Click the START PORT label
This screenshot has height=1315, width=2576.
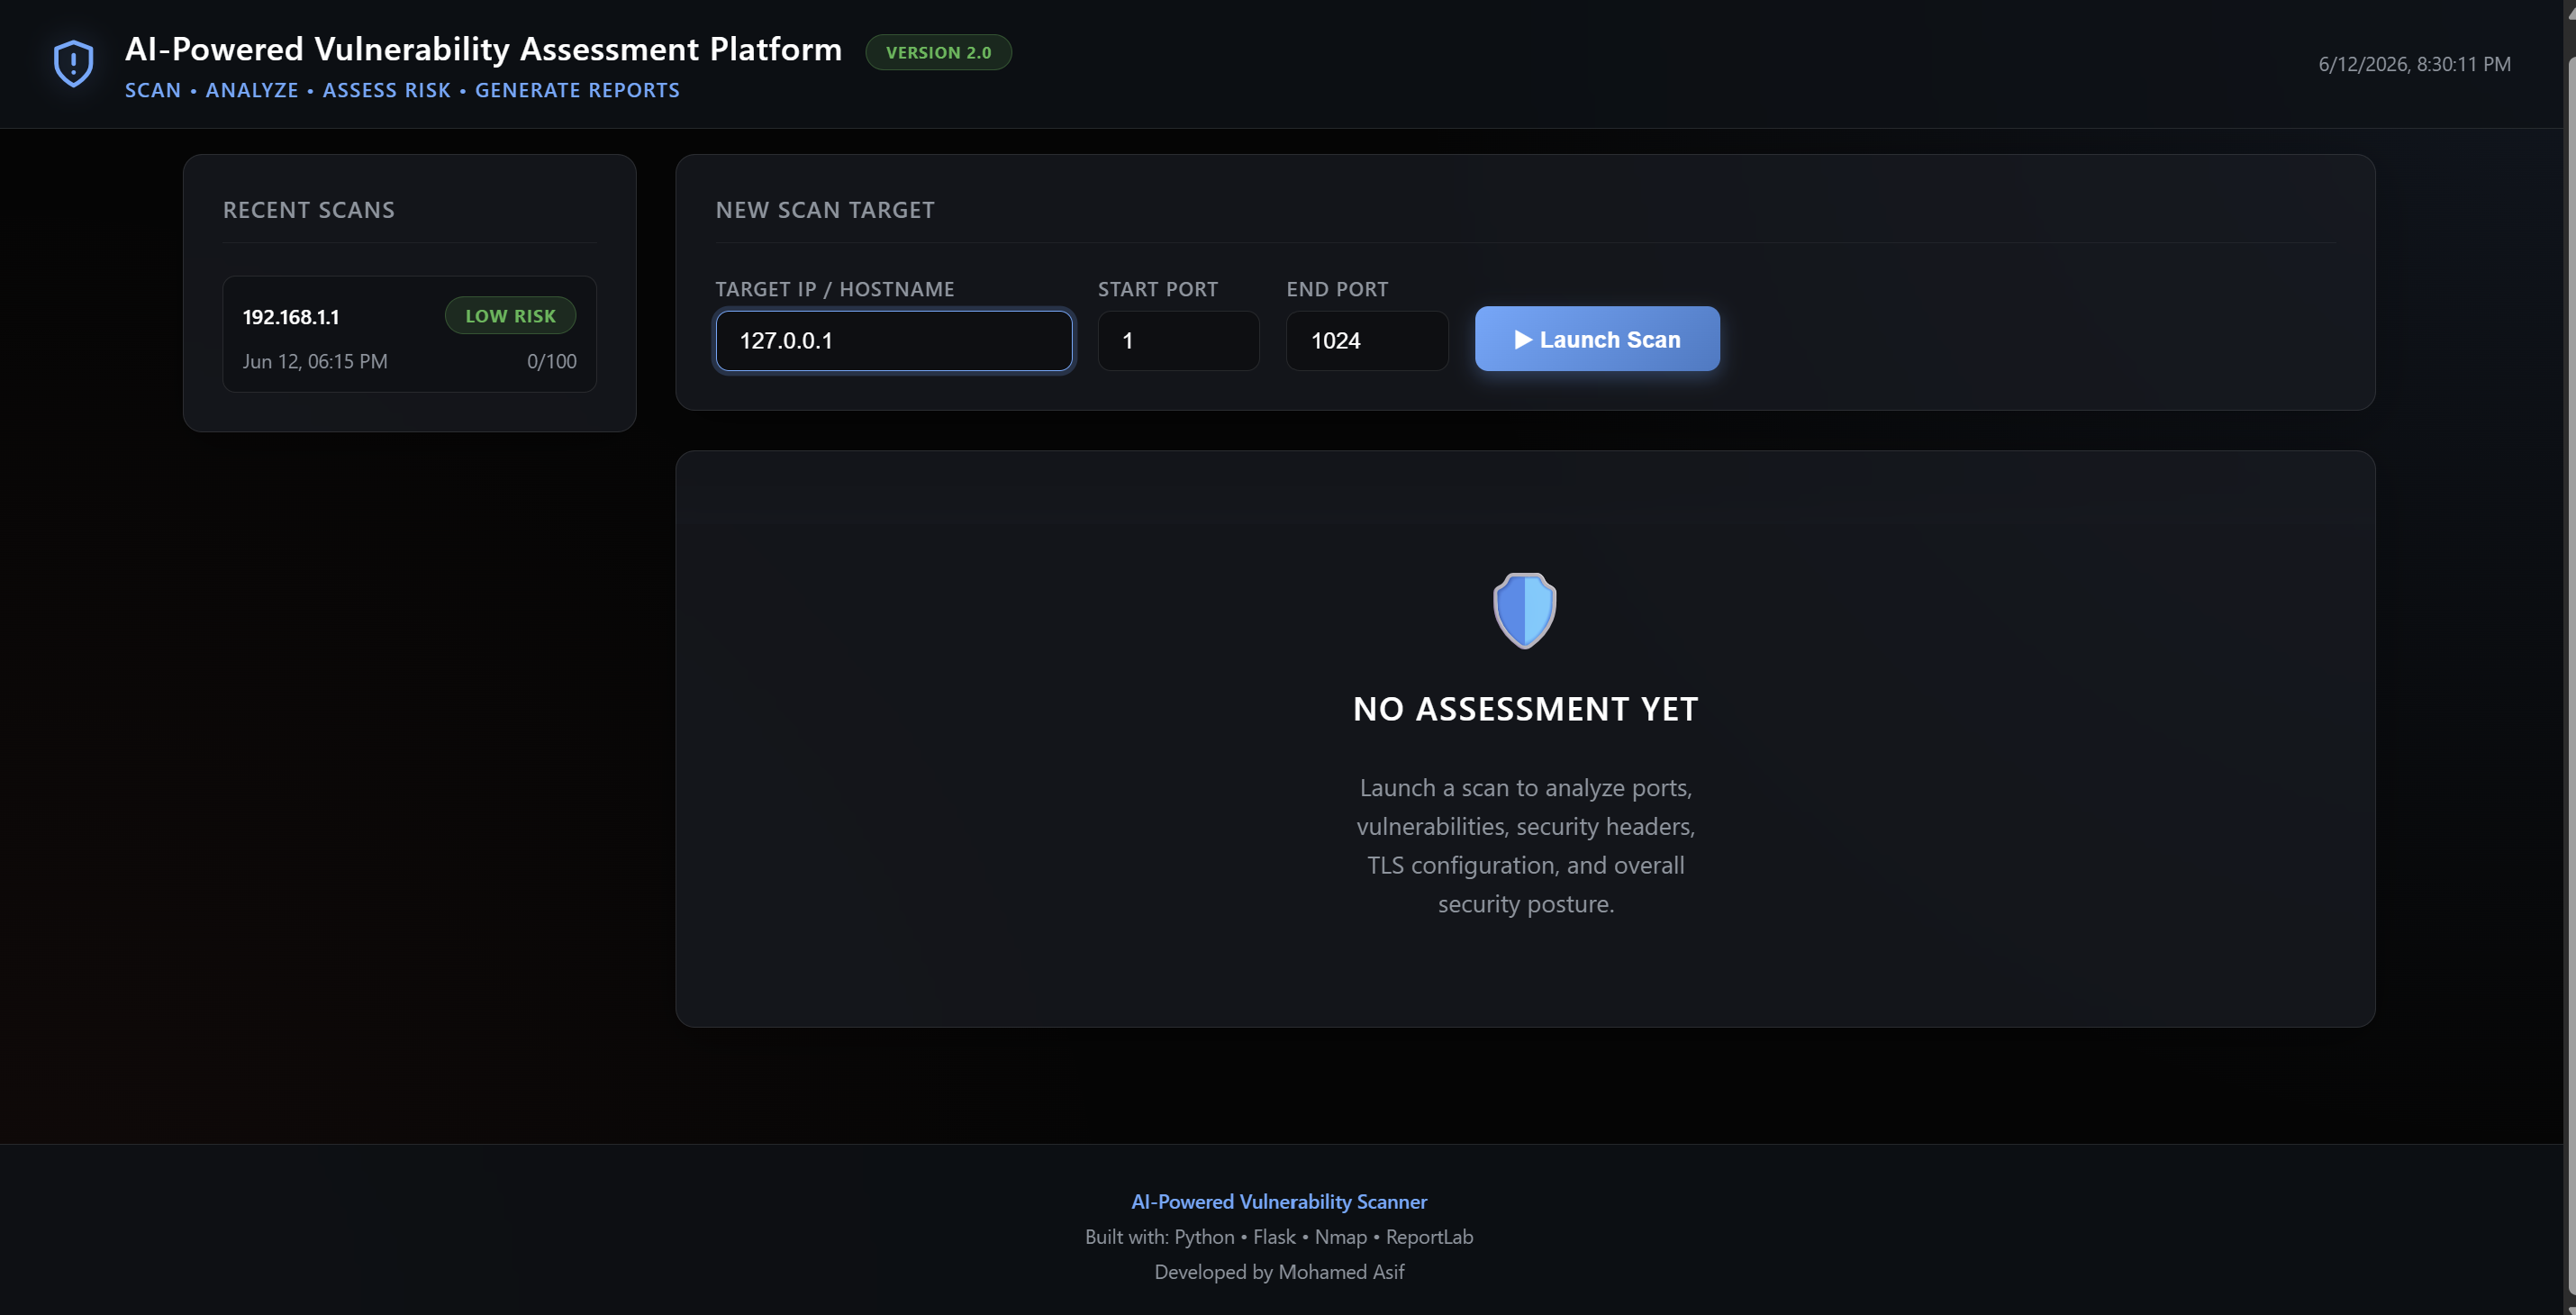coord(1158,289)
